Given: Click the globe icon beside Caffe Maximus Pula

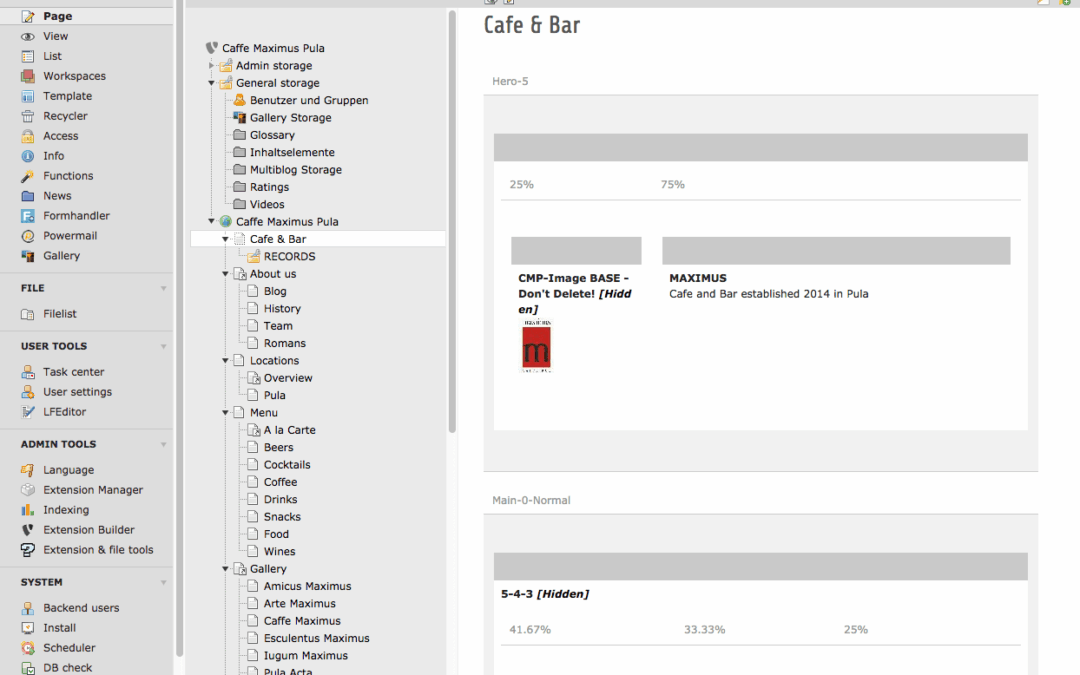Looking at the screenshot, I should [225, 222].
